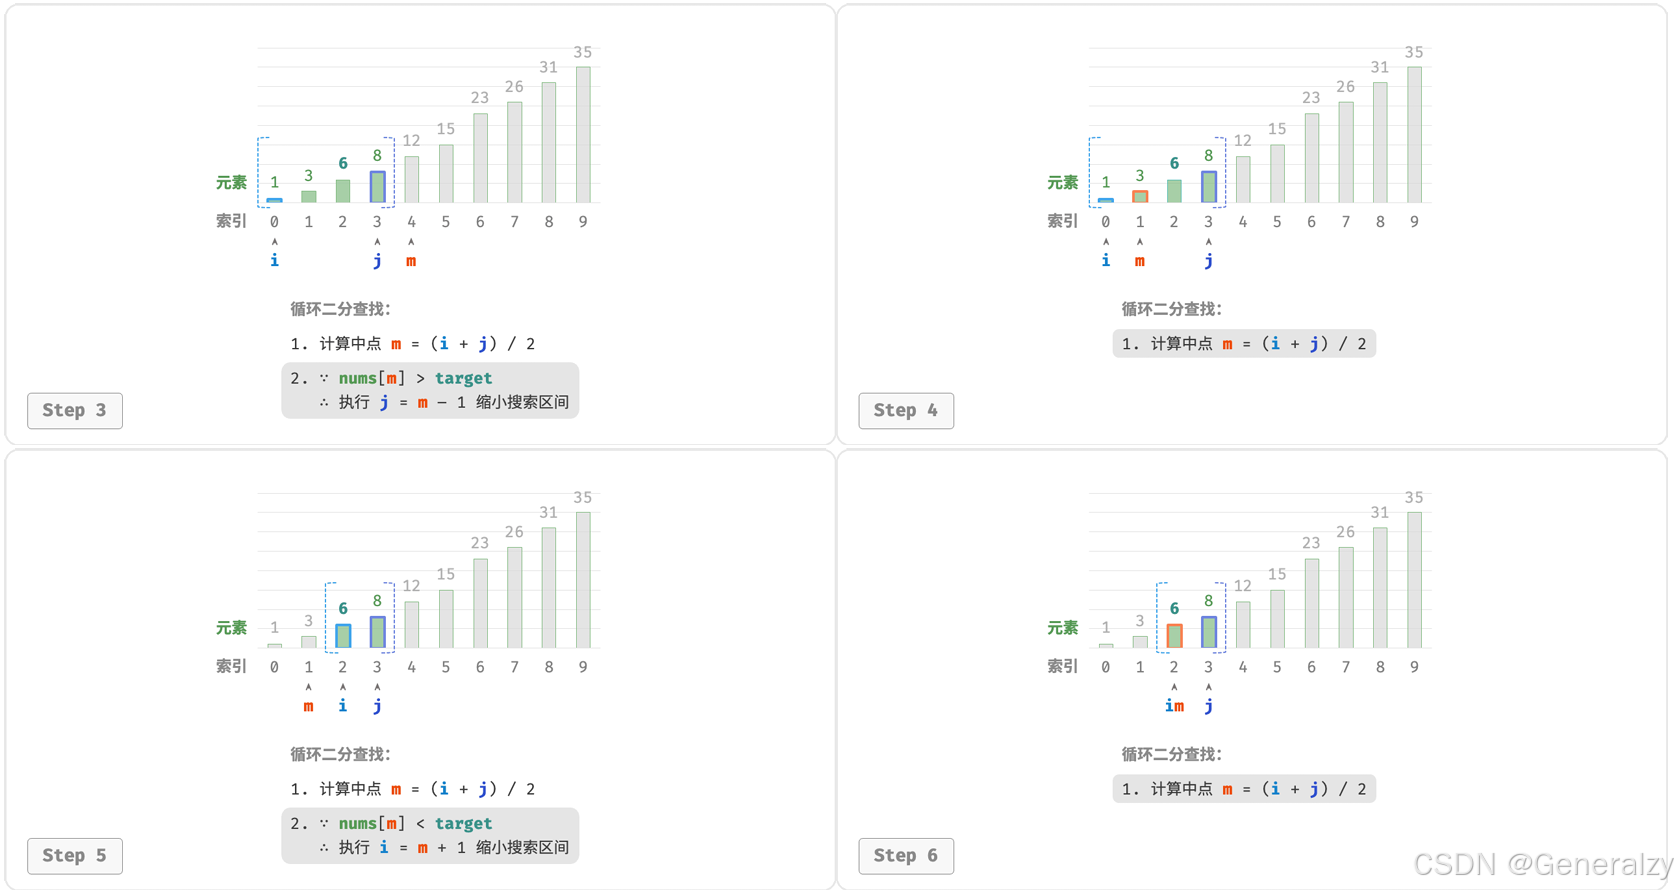Click the bar labeled 12 in Step 3 panel
The image size is (1678, 894).
[411, 179]
